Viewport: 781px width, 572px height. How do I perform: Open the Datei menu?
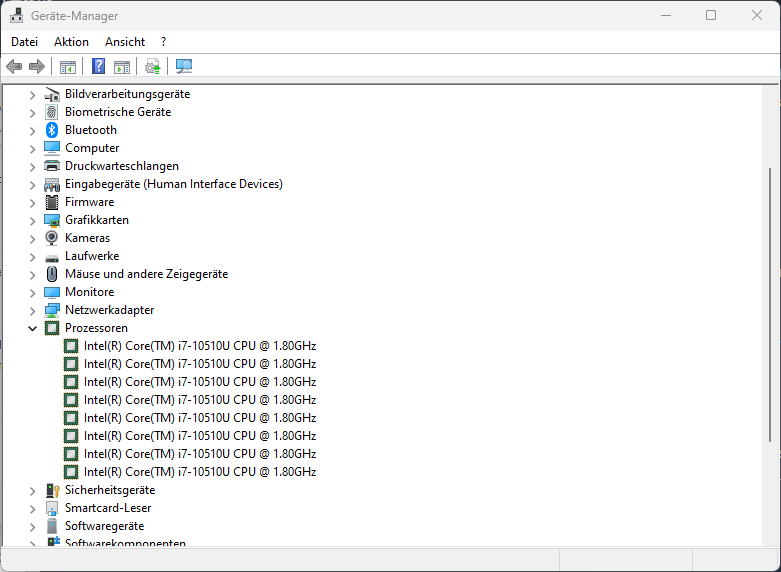click(x=24, y=42)
